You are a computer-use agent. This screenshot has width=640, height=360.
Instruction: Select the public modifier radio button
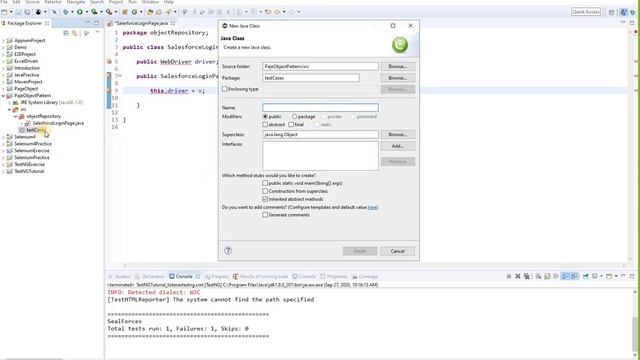[x=265, y=117]
